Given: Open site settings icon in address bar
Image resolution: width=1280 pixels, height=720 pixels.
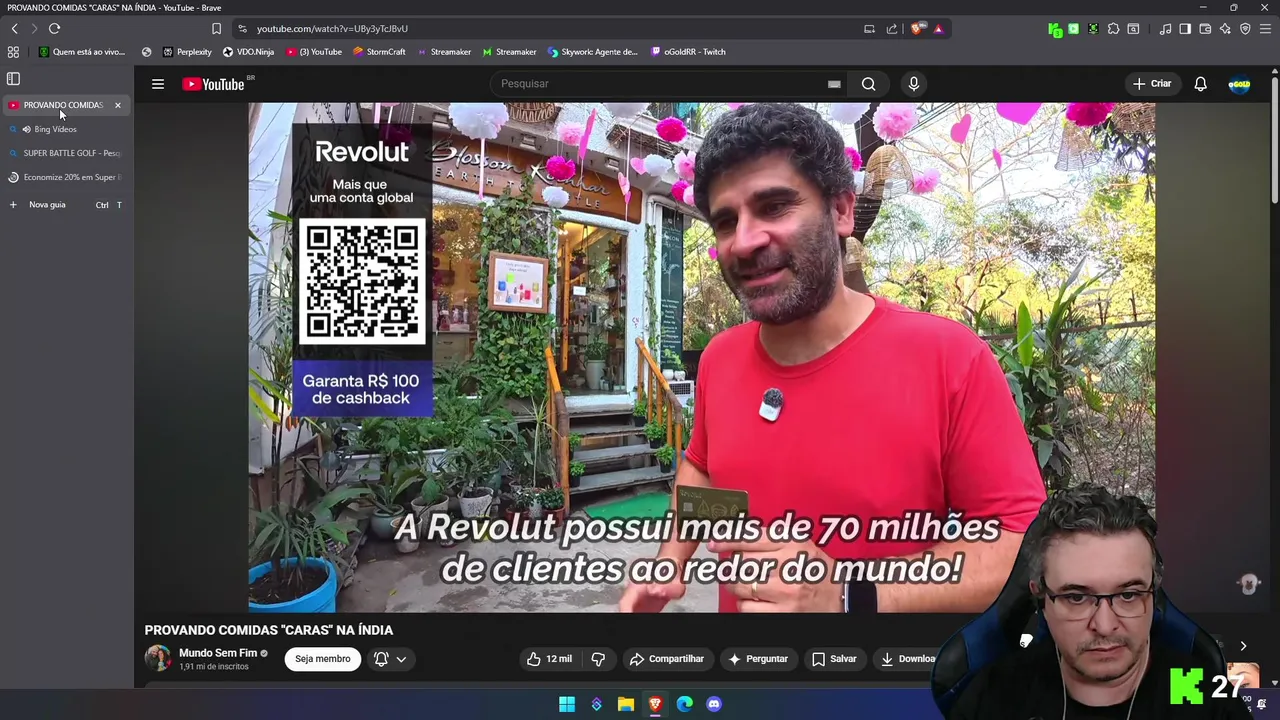Looking at the screenshot, I should click(x=242, y=29).
